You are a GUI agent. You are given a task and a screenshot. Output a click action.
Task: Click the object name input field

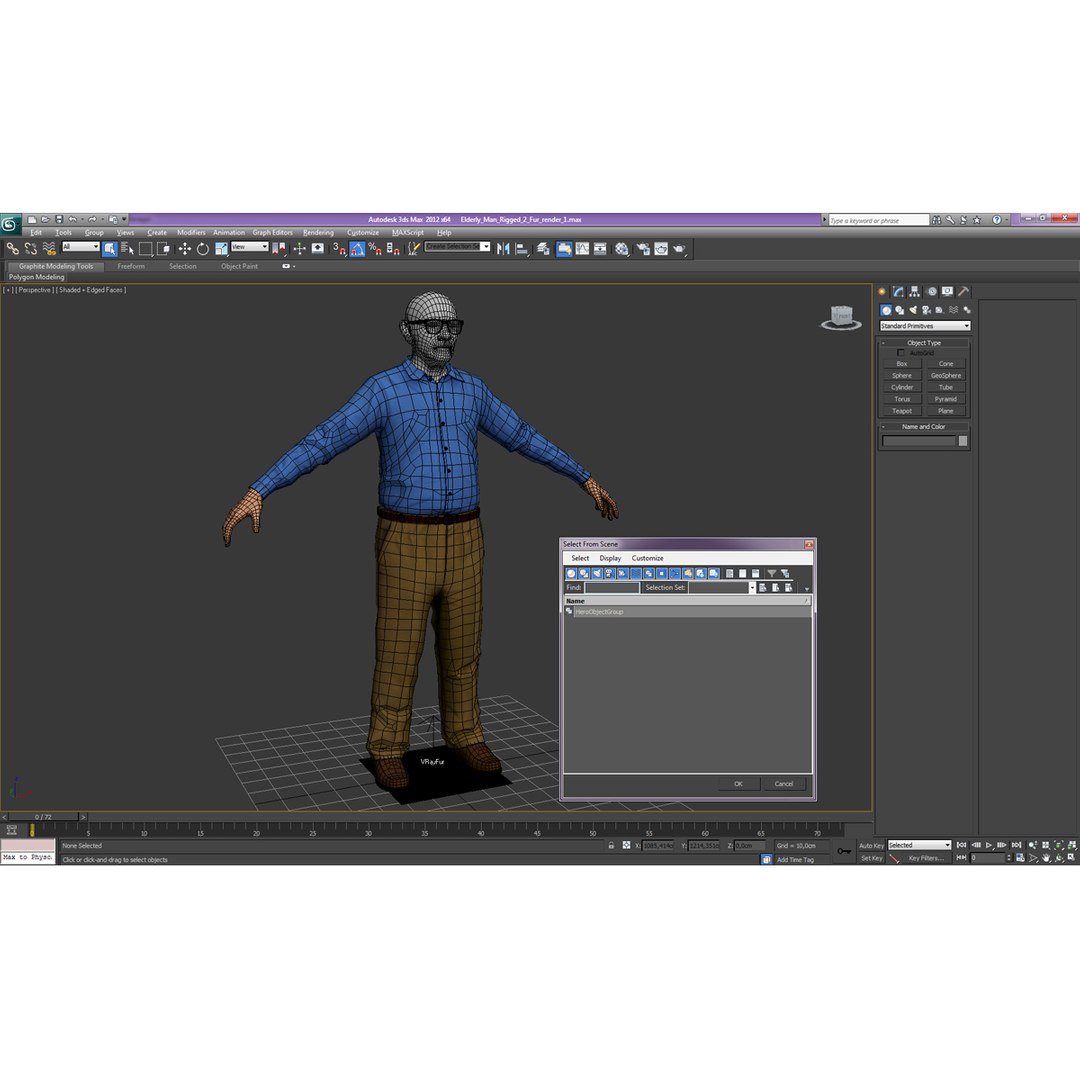[x=919, y=441]
